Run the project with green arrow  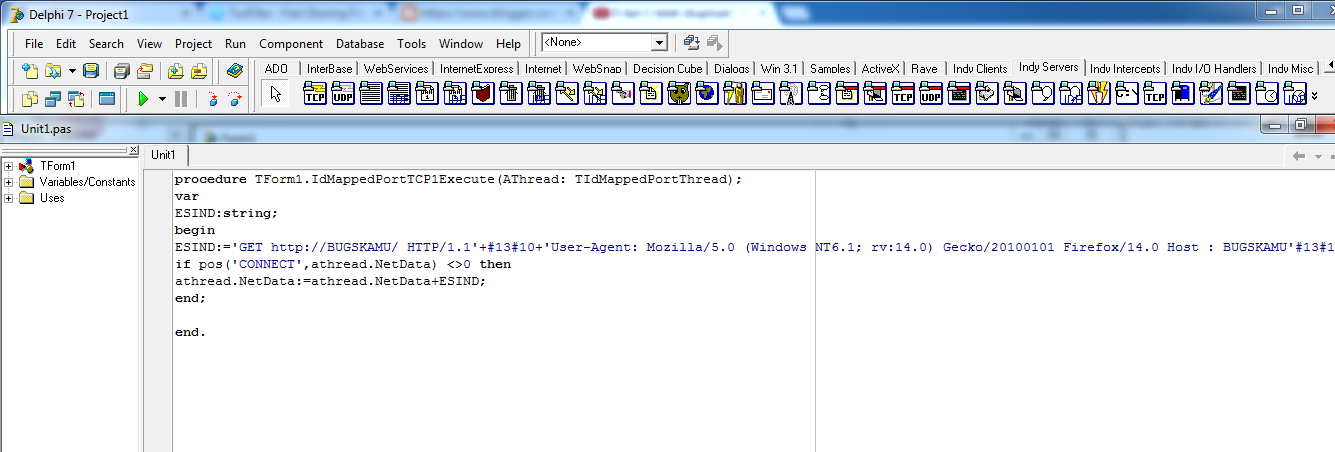pyautogui.click(x=143, y=99)
